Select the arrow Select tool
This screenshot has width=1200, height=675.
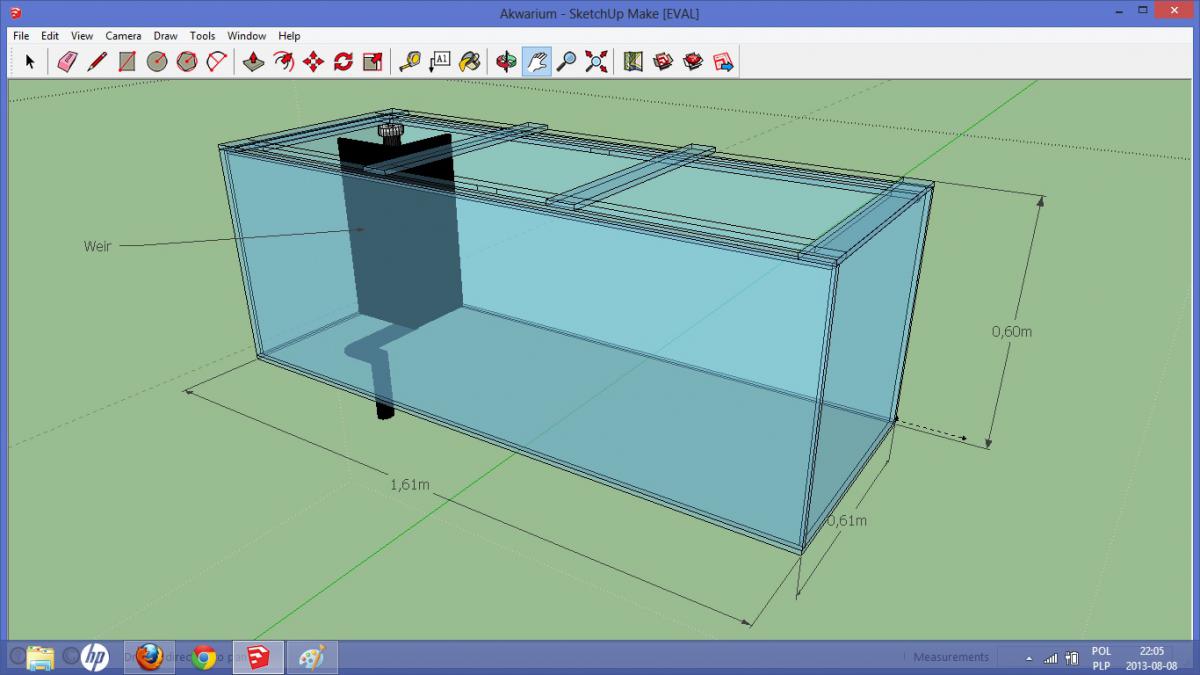pos(30,62)
